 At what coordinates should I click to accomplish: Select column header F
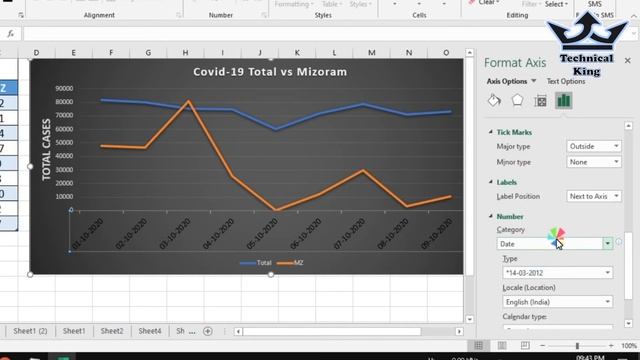pos(111,53)
